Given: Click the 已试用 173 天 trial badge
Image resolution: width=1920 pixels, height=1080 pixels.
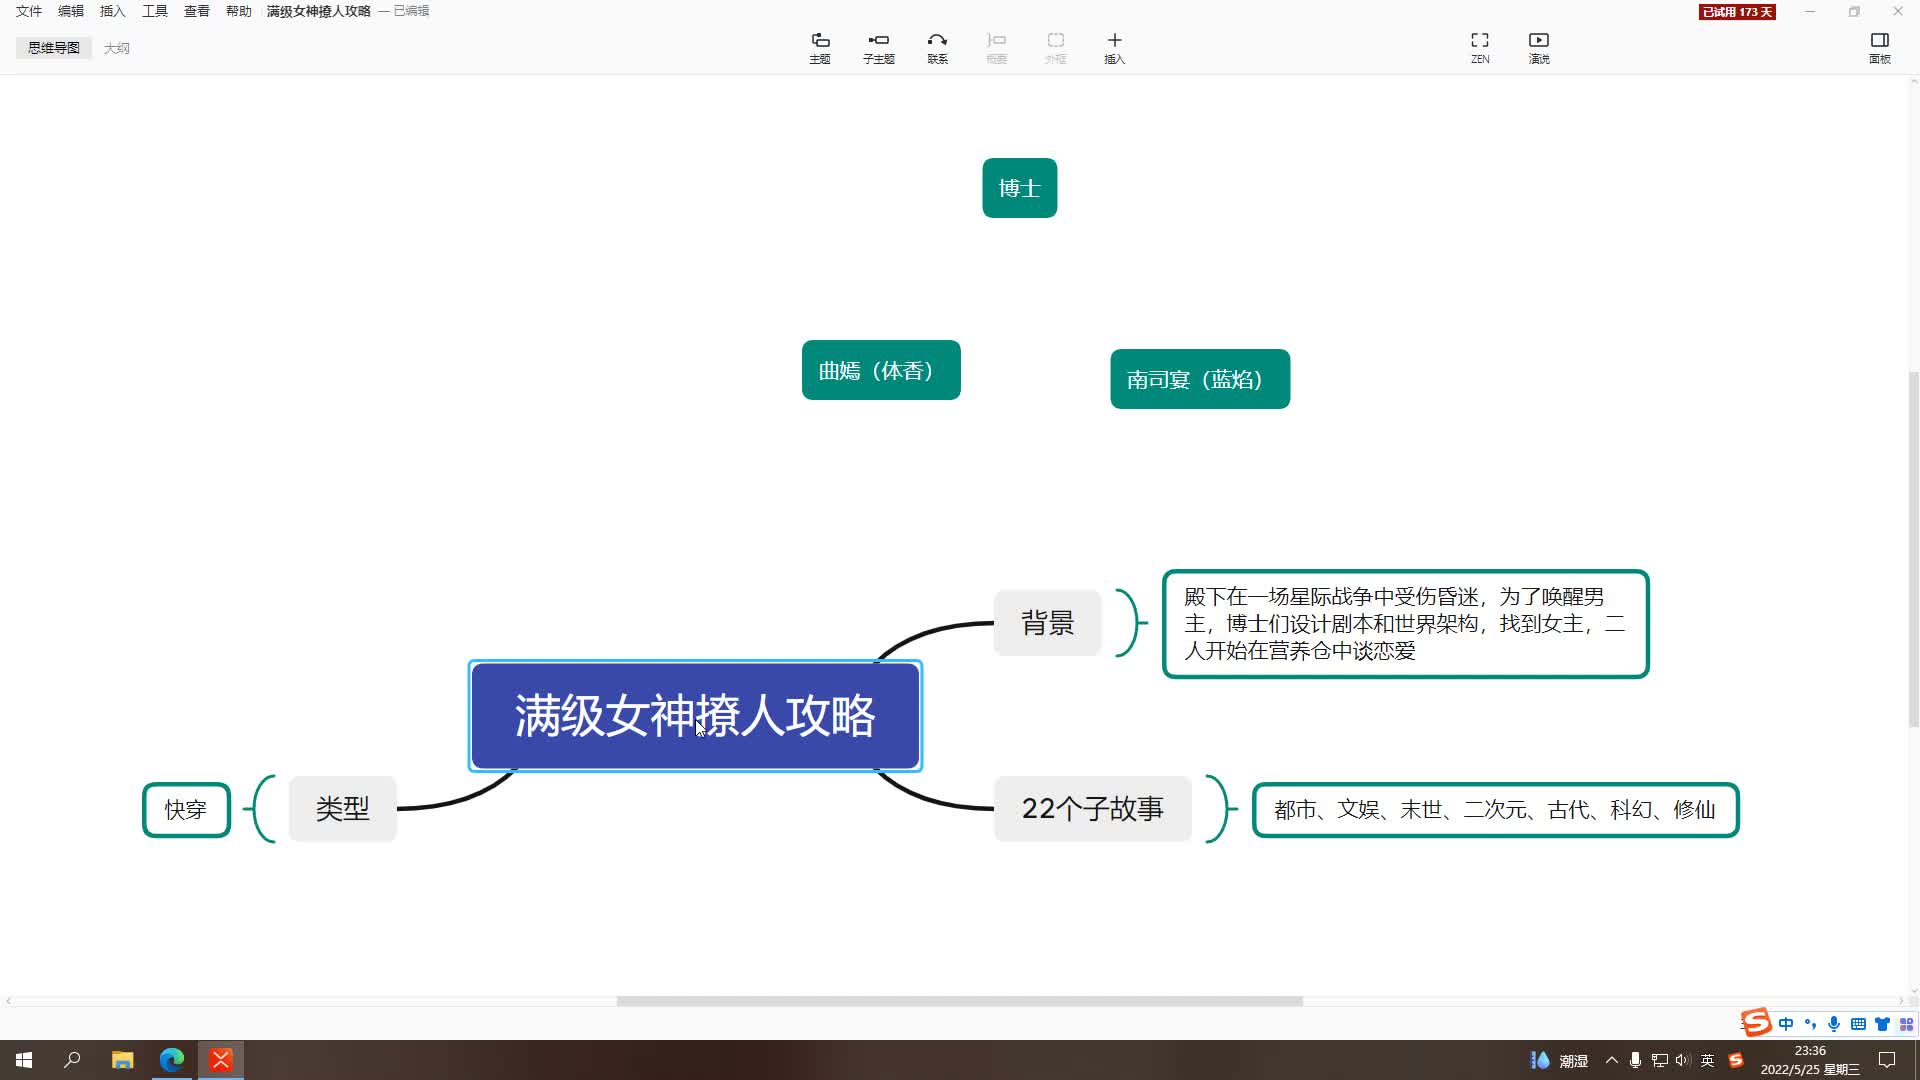Looking at the screenshot, I should (1737, 12).
